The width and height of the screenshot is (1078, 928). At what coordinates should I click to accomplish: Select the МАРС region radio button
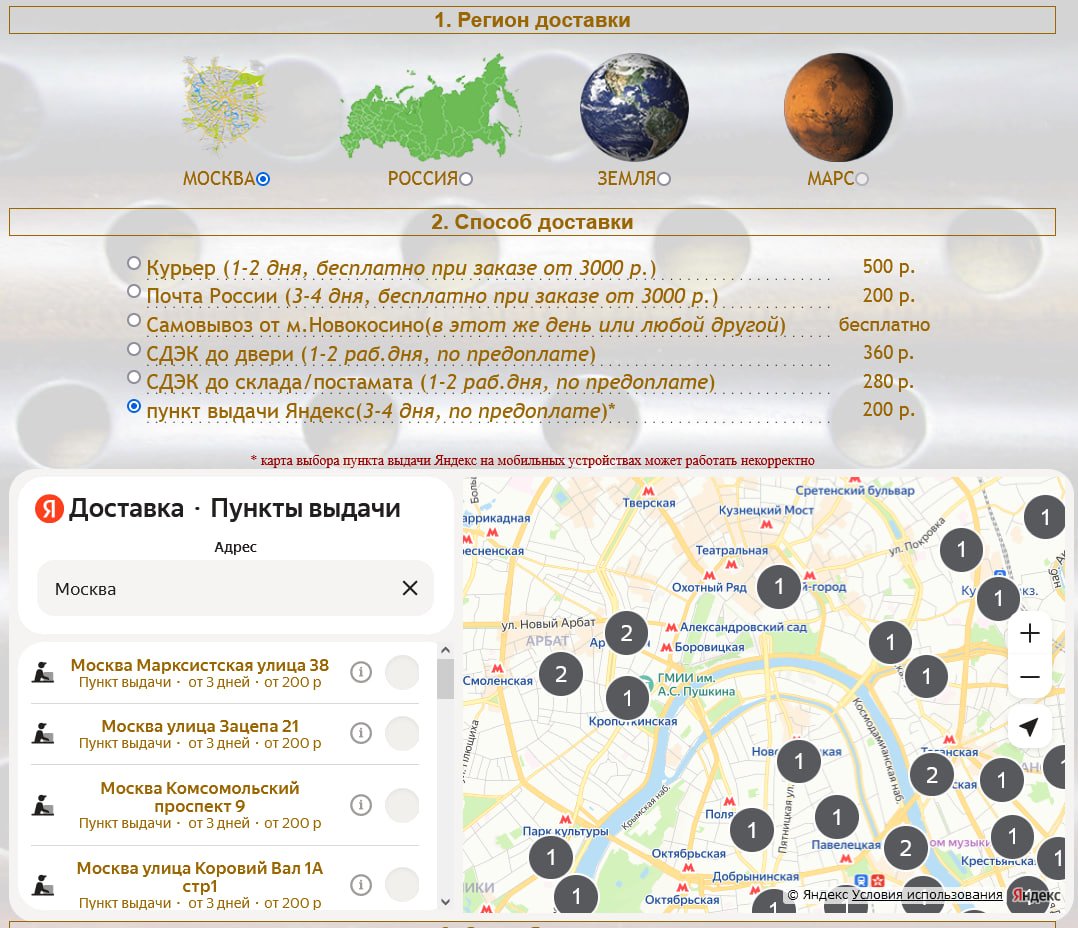[861, 179]
